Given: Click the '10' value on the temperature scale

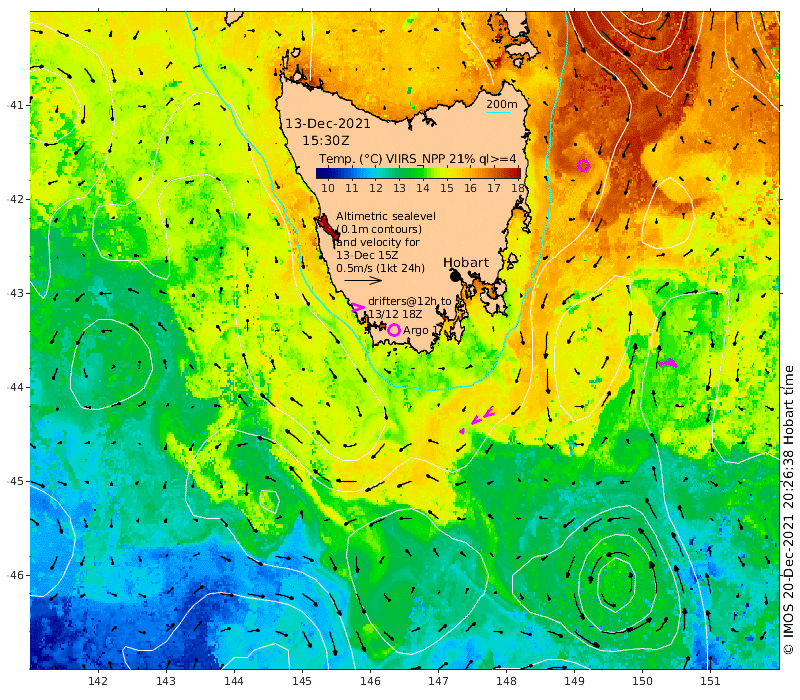Looking at the screenshot, I should point(328,188).
